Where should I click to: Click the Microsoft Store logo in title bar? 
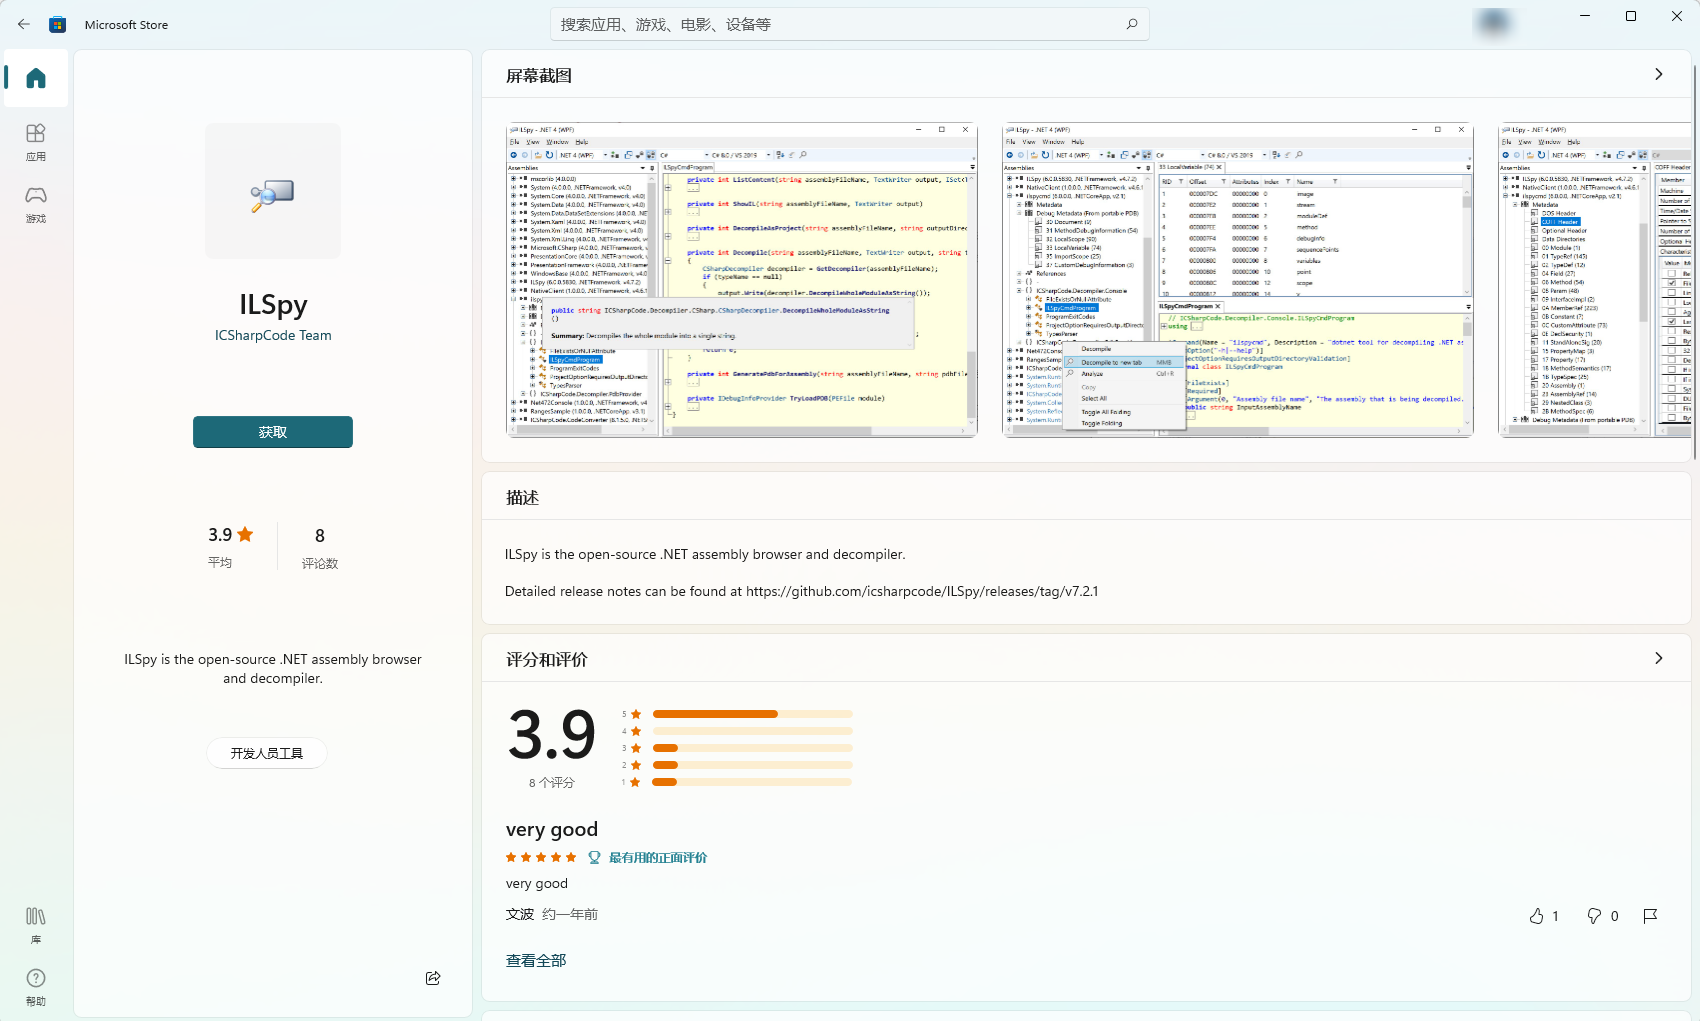tap(58, 24)
